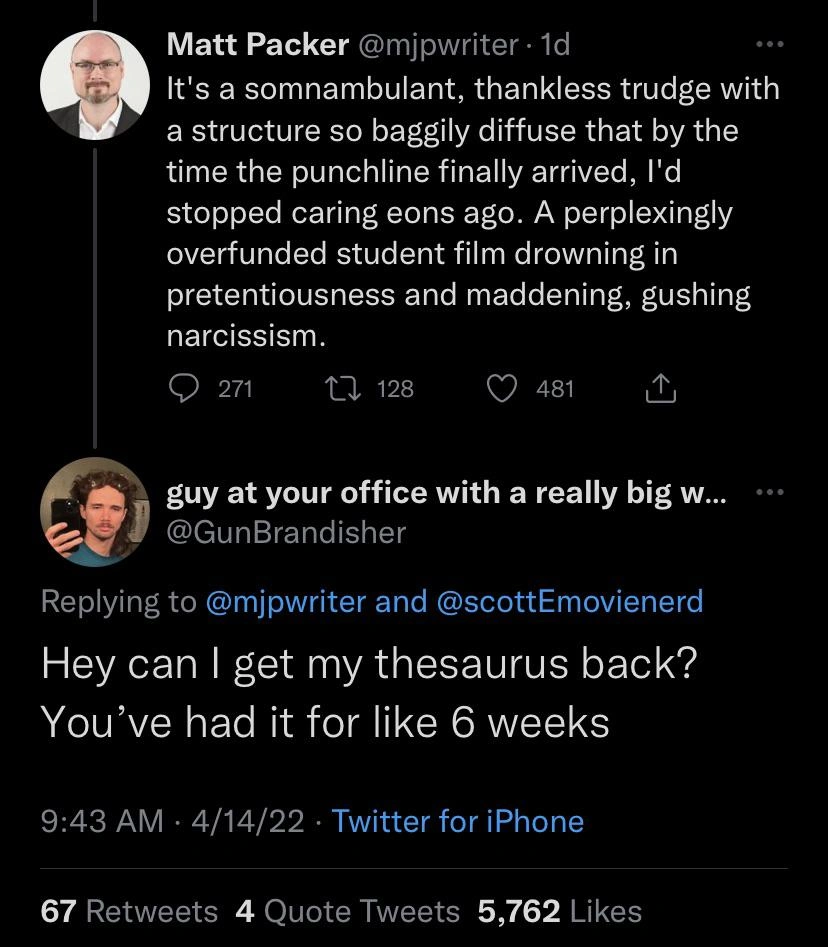
Task: Open GunBrandisher's profile avatar
Action: (94, 514)
